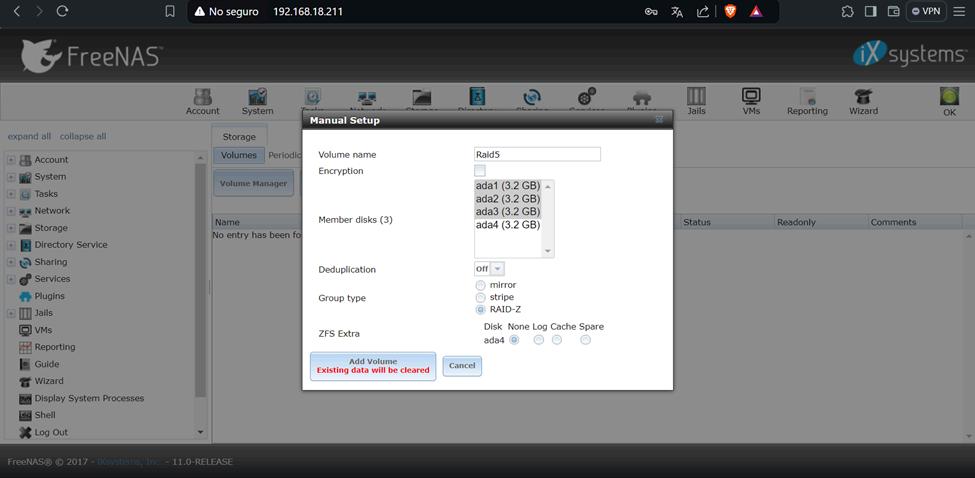This screenshot has width=975, height=478.
Task: Set ada4 ZFS extra to Cache
Action: (557, 339)
